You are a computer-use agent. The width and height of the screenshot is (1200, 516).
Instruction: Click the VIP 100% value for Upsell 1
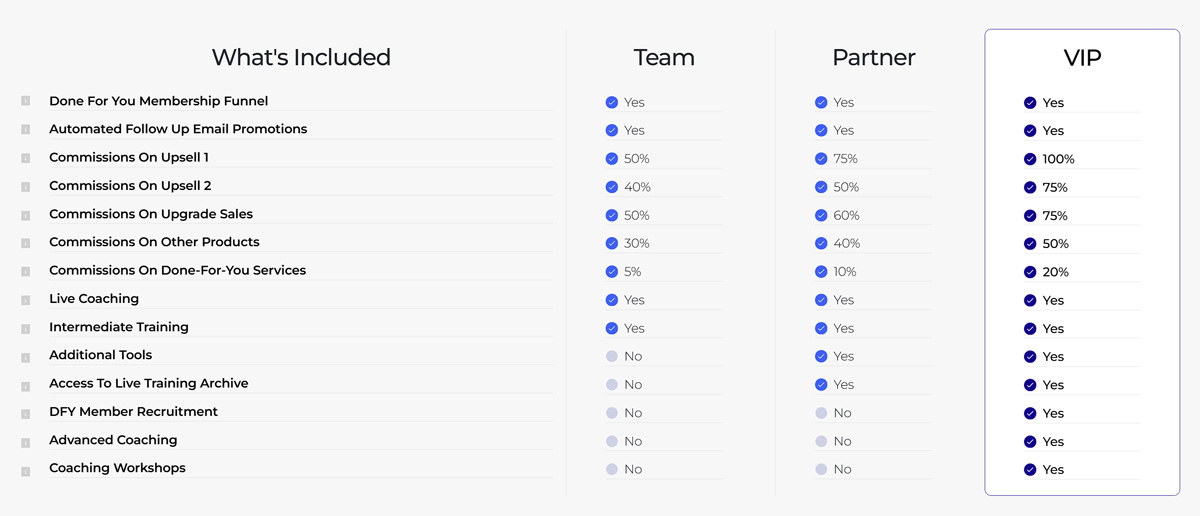[1058, 159]
